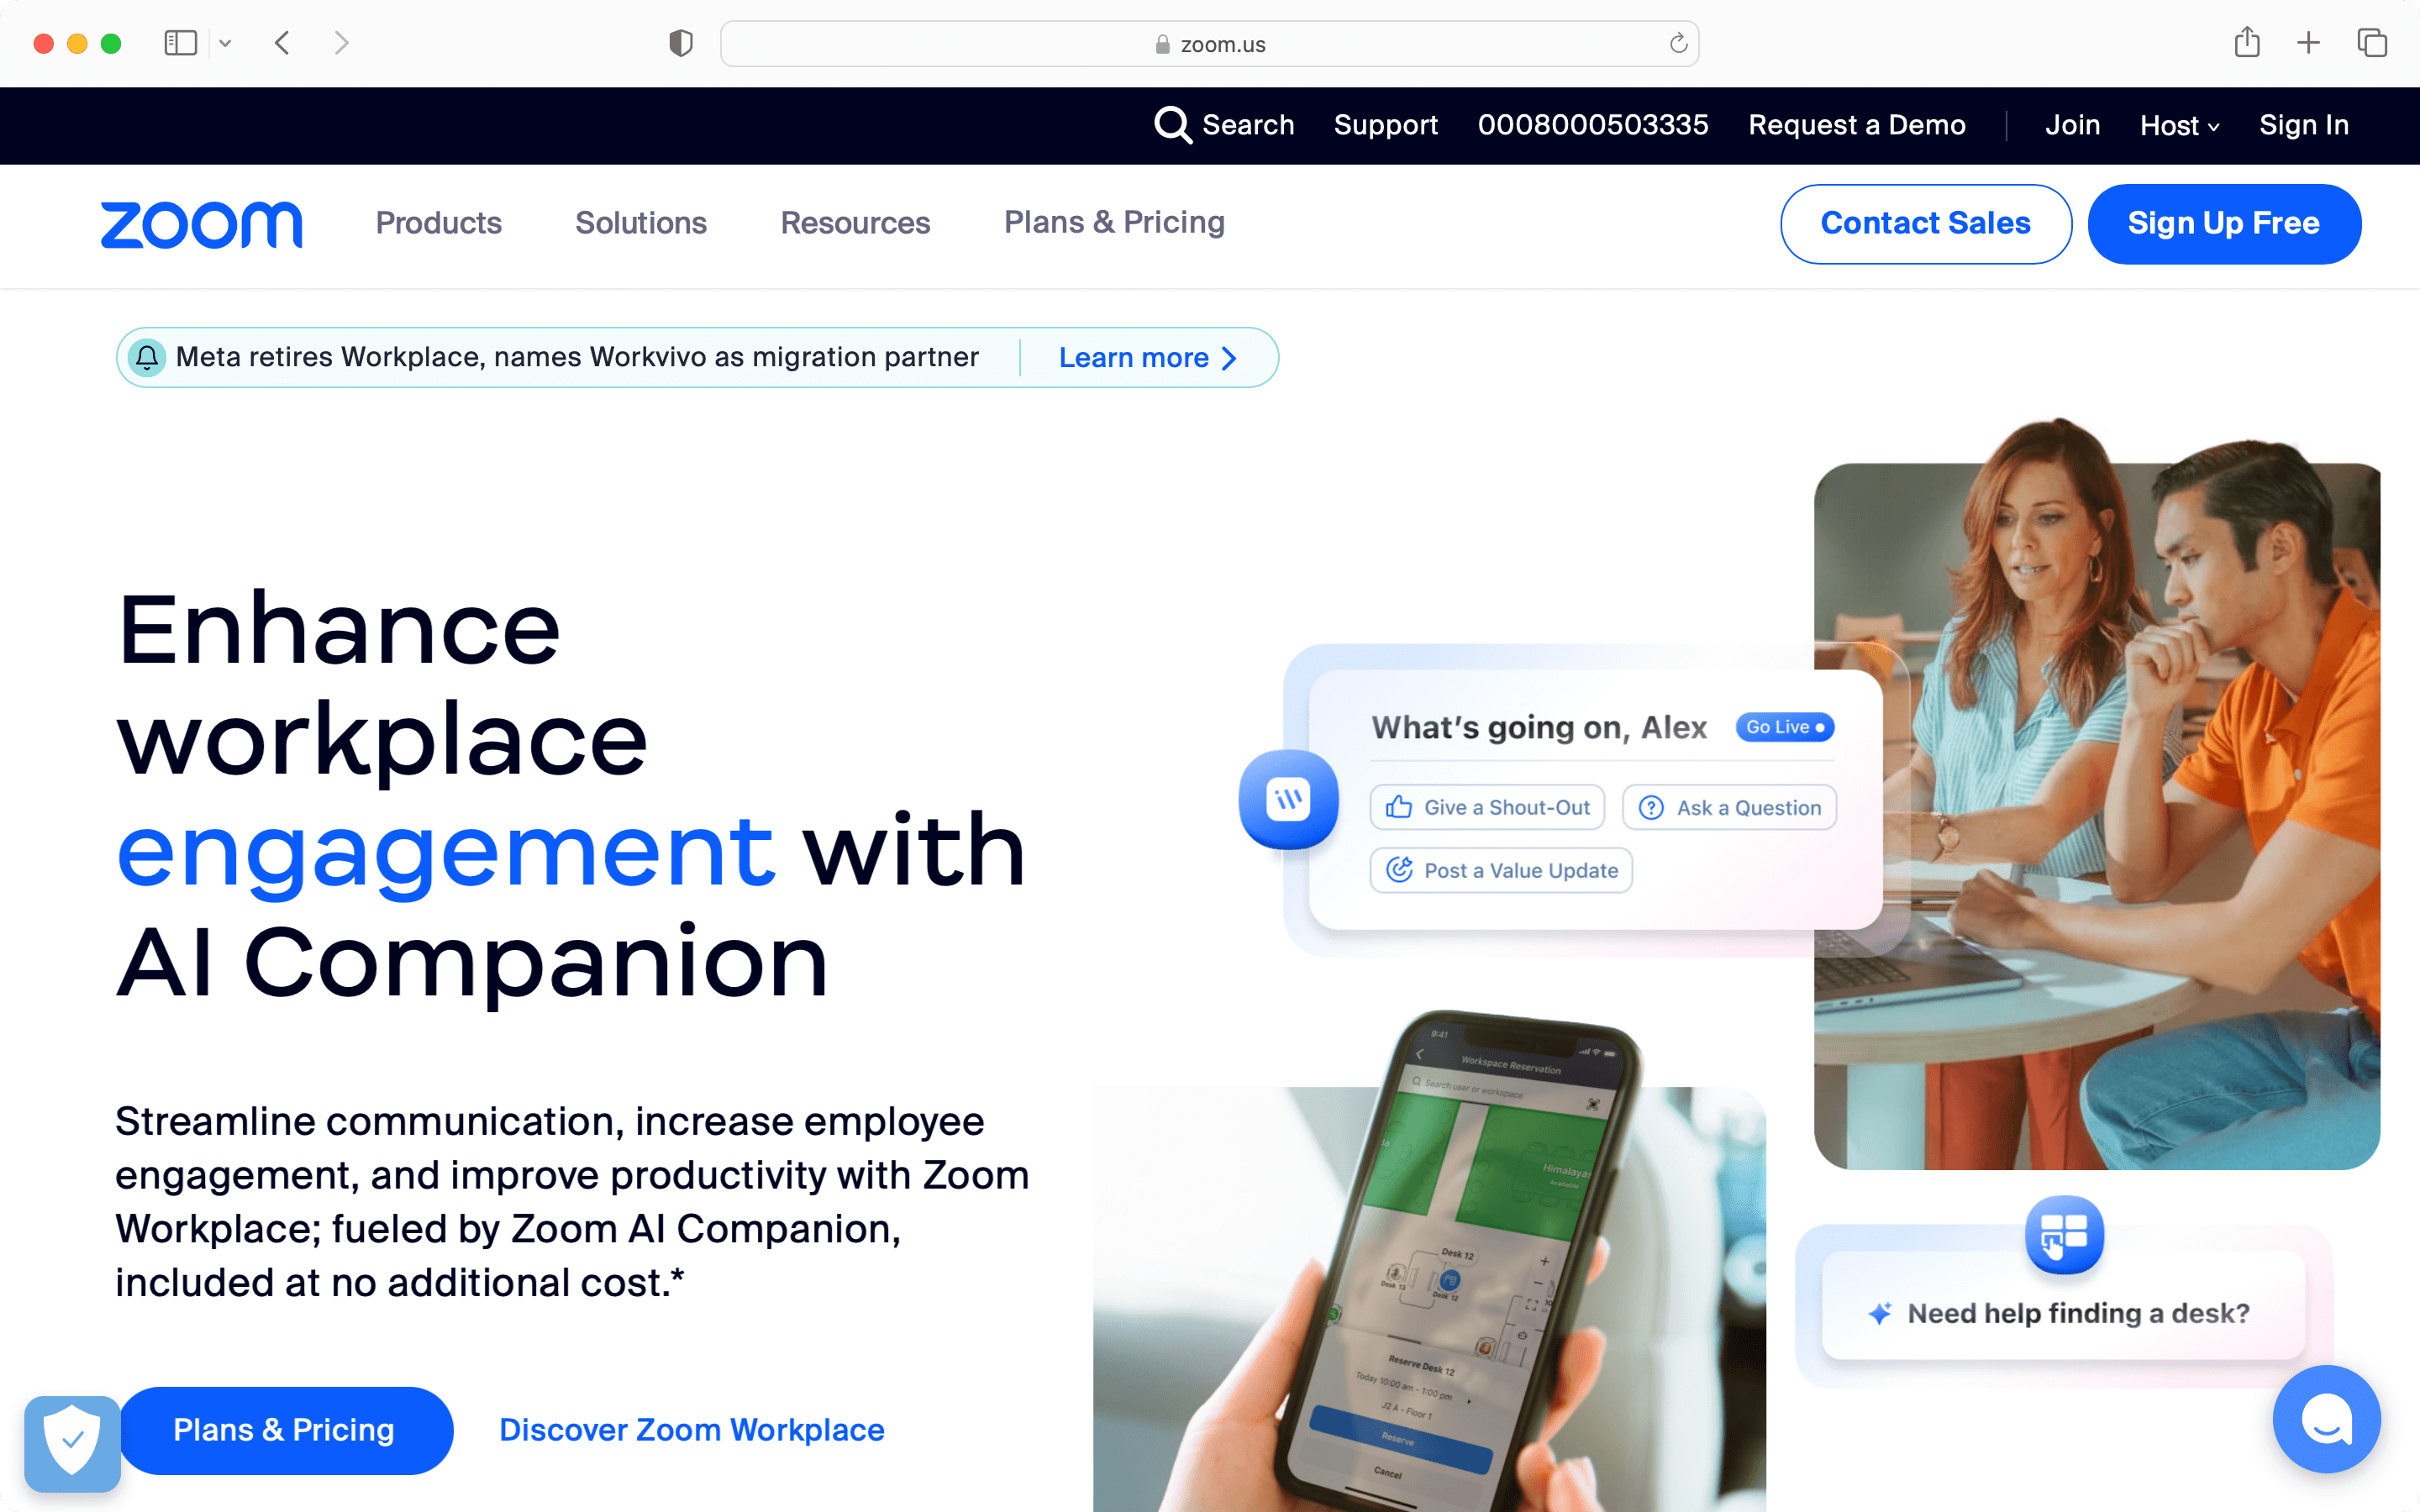Click Sign Up Free button

[x=2224, y=223]
